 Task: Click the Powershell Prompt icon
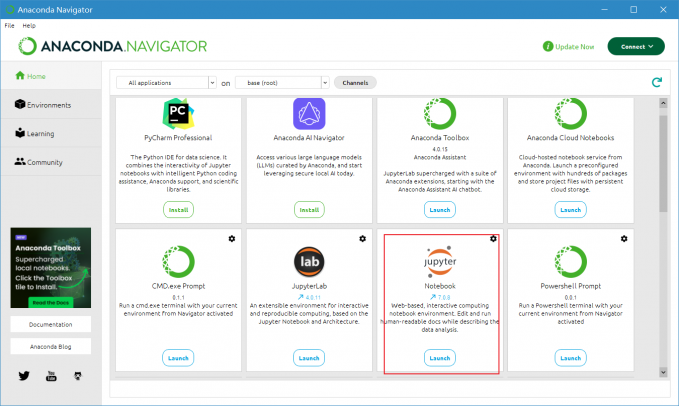click(571, 262)
